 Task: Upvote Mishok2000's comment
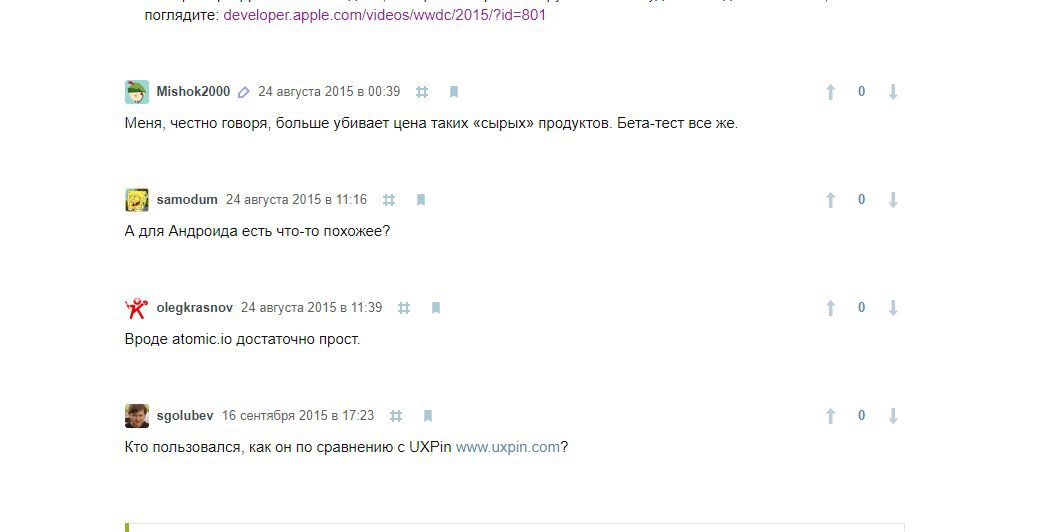[830, 92]
